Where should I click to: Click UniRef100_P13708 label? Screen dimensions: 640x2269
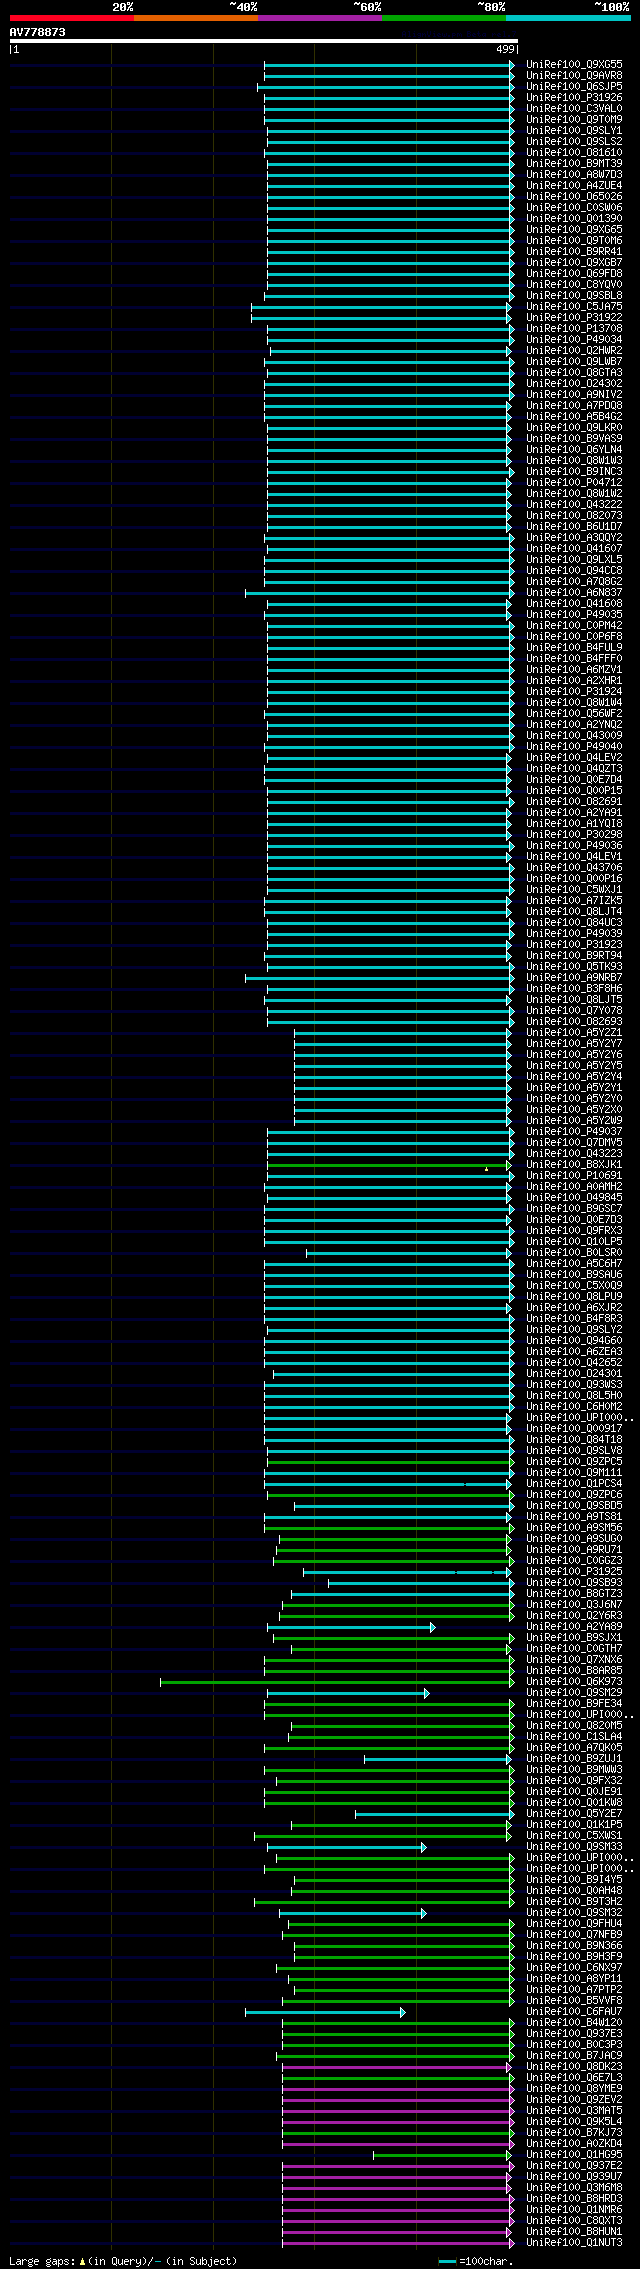(574, 329)
